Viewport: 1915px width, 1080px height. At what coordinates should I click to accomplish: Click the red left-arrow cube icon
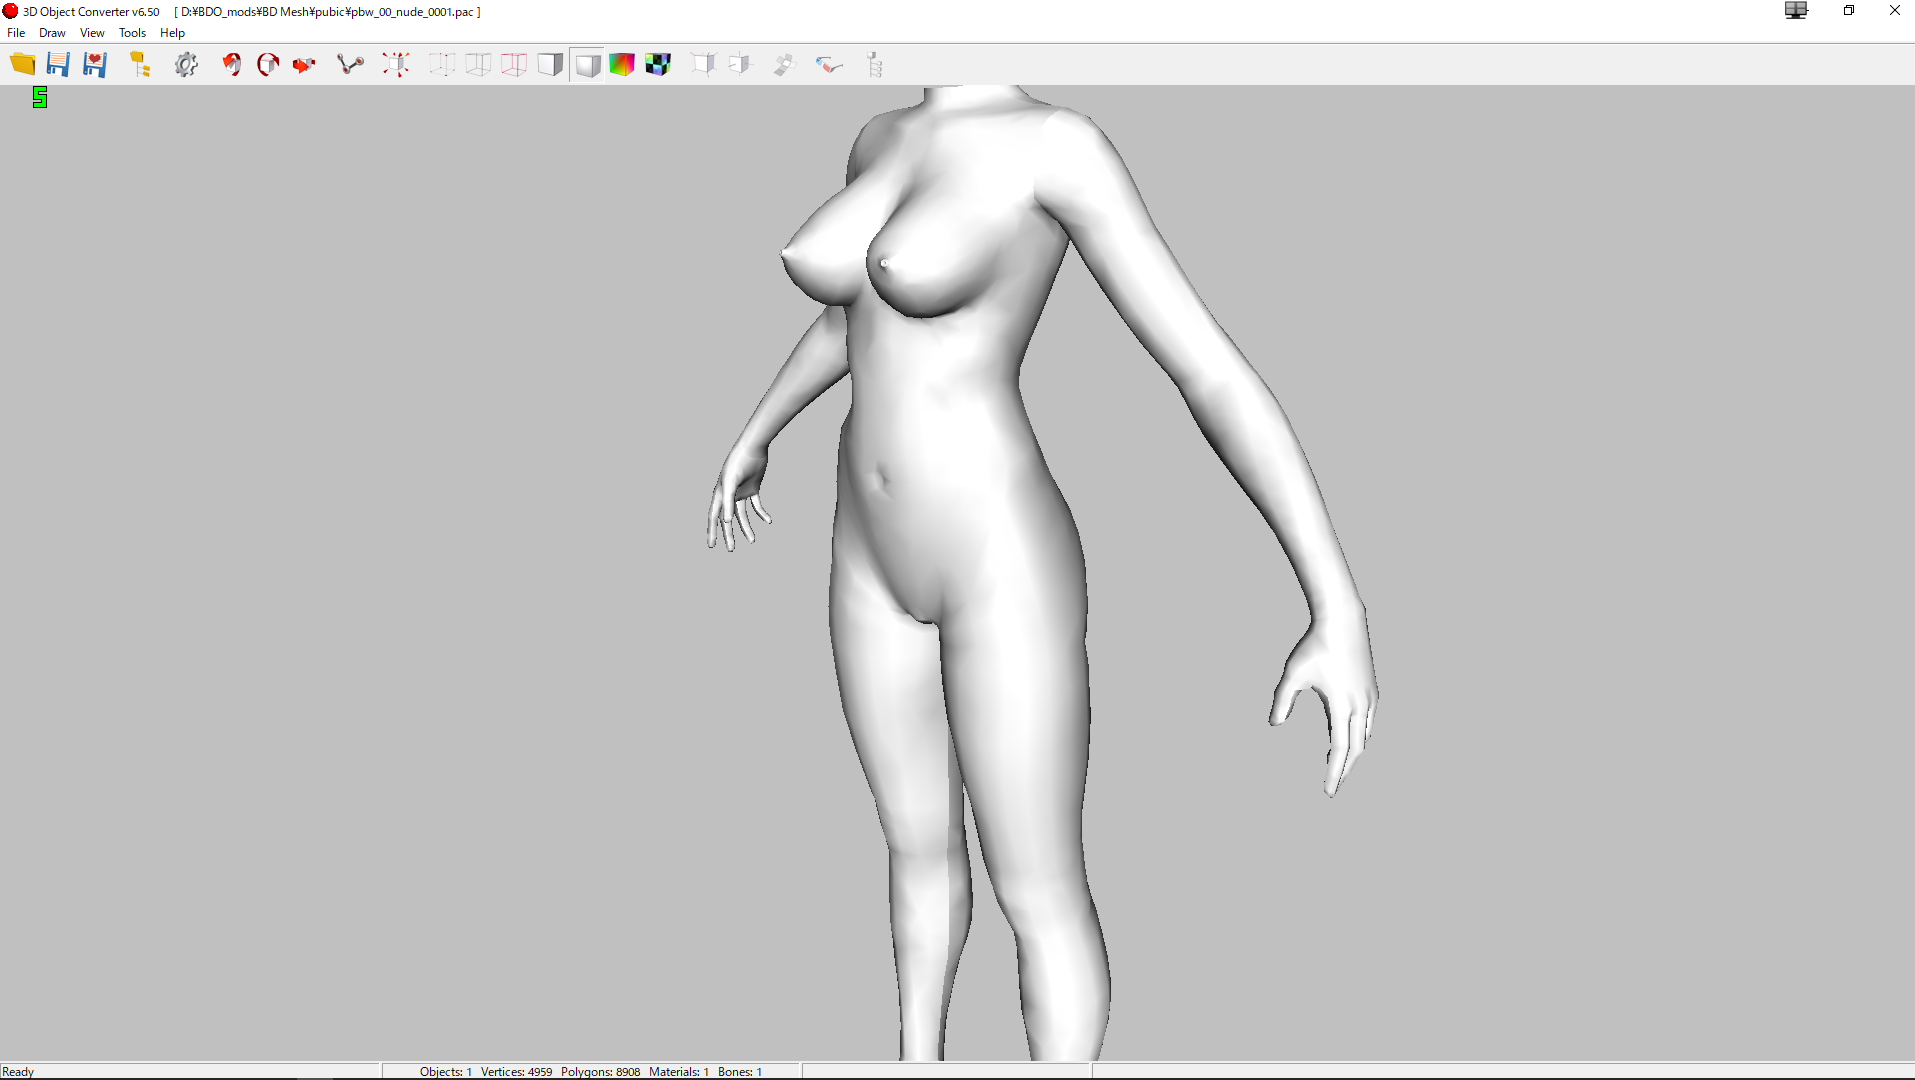click(x=304, y=65)
